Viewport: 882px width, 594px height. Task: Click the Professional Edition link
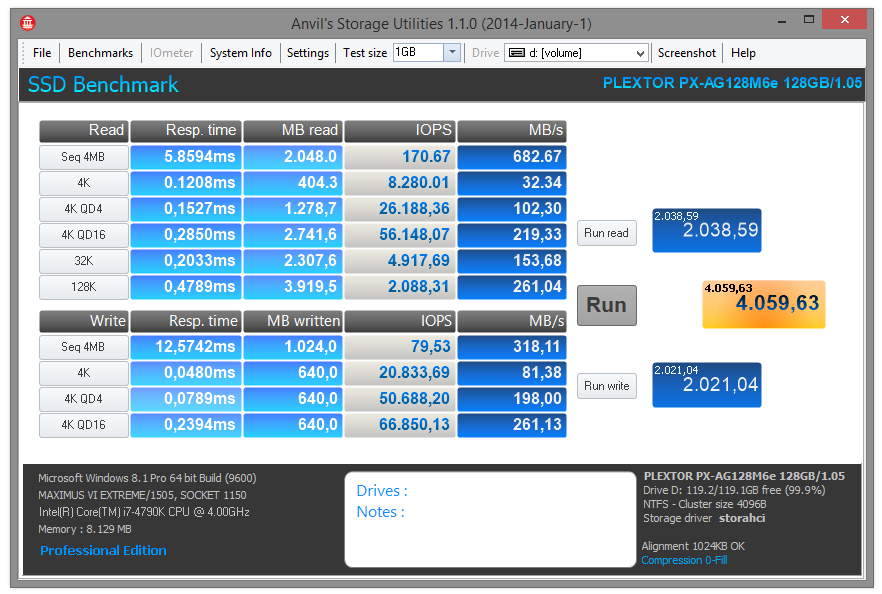click(103, 550)
